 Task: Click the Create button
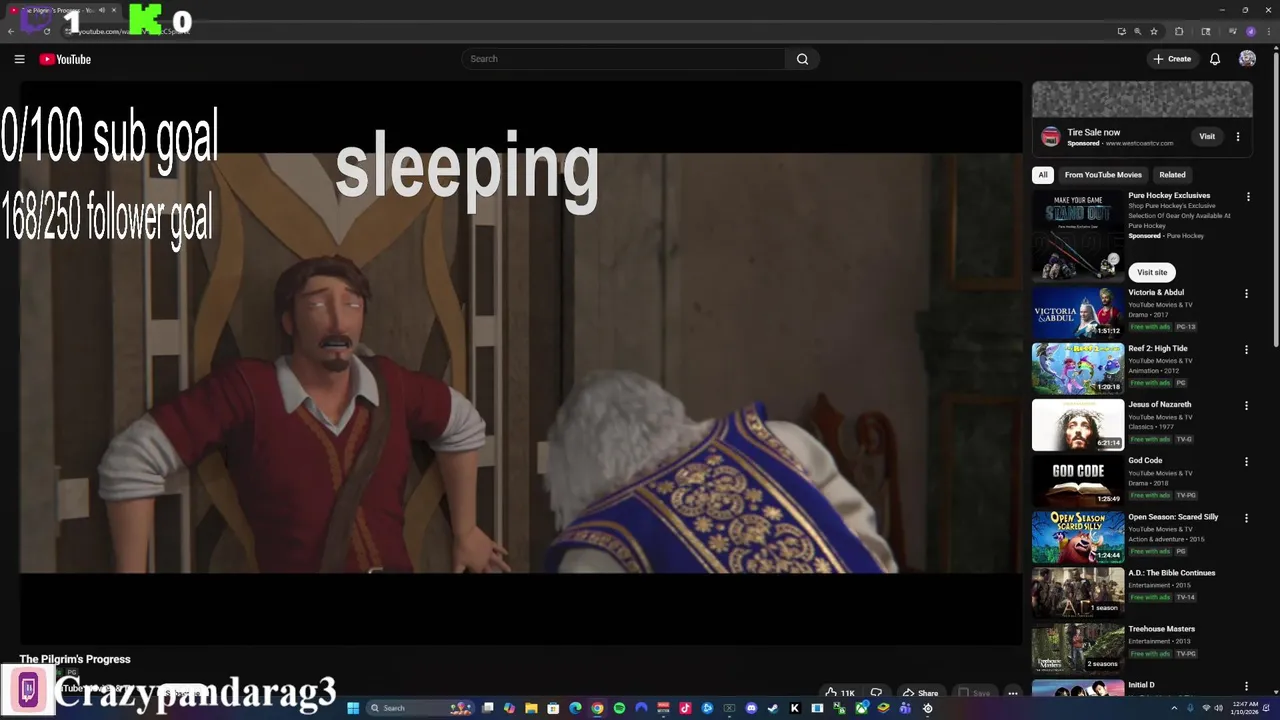click(1172, 59)
